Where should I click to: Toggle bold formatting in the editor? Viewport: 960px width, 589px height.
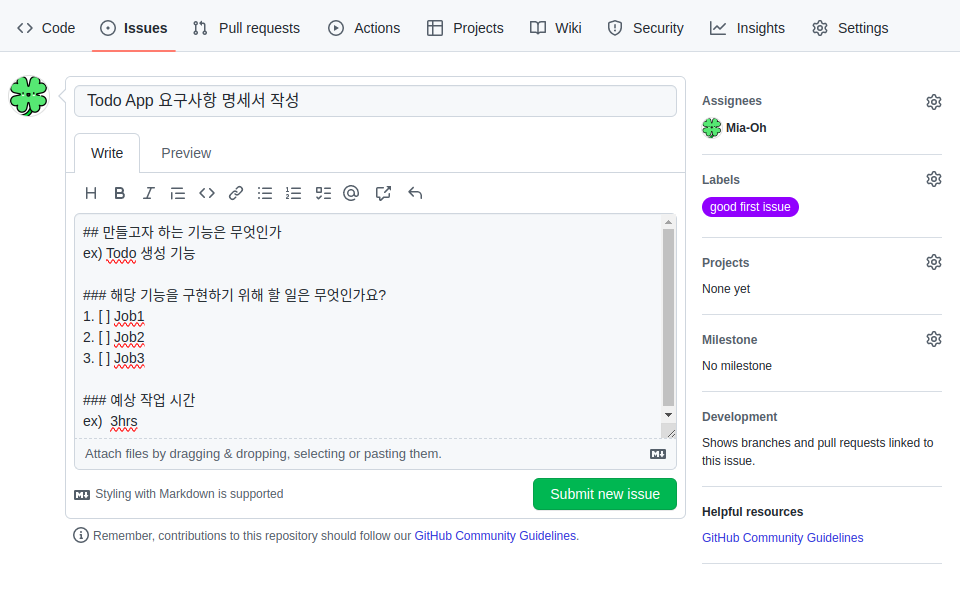[x=119, y=193]
